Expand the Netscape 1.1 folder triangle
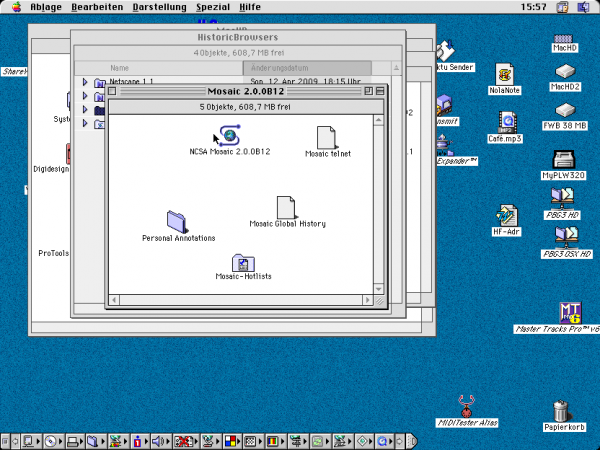This screenshot has height=450, width=600. click(x=86, y=82)
